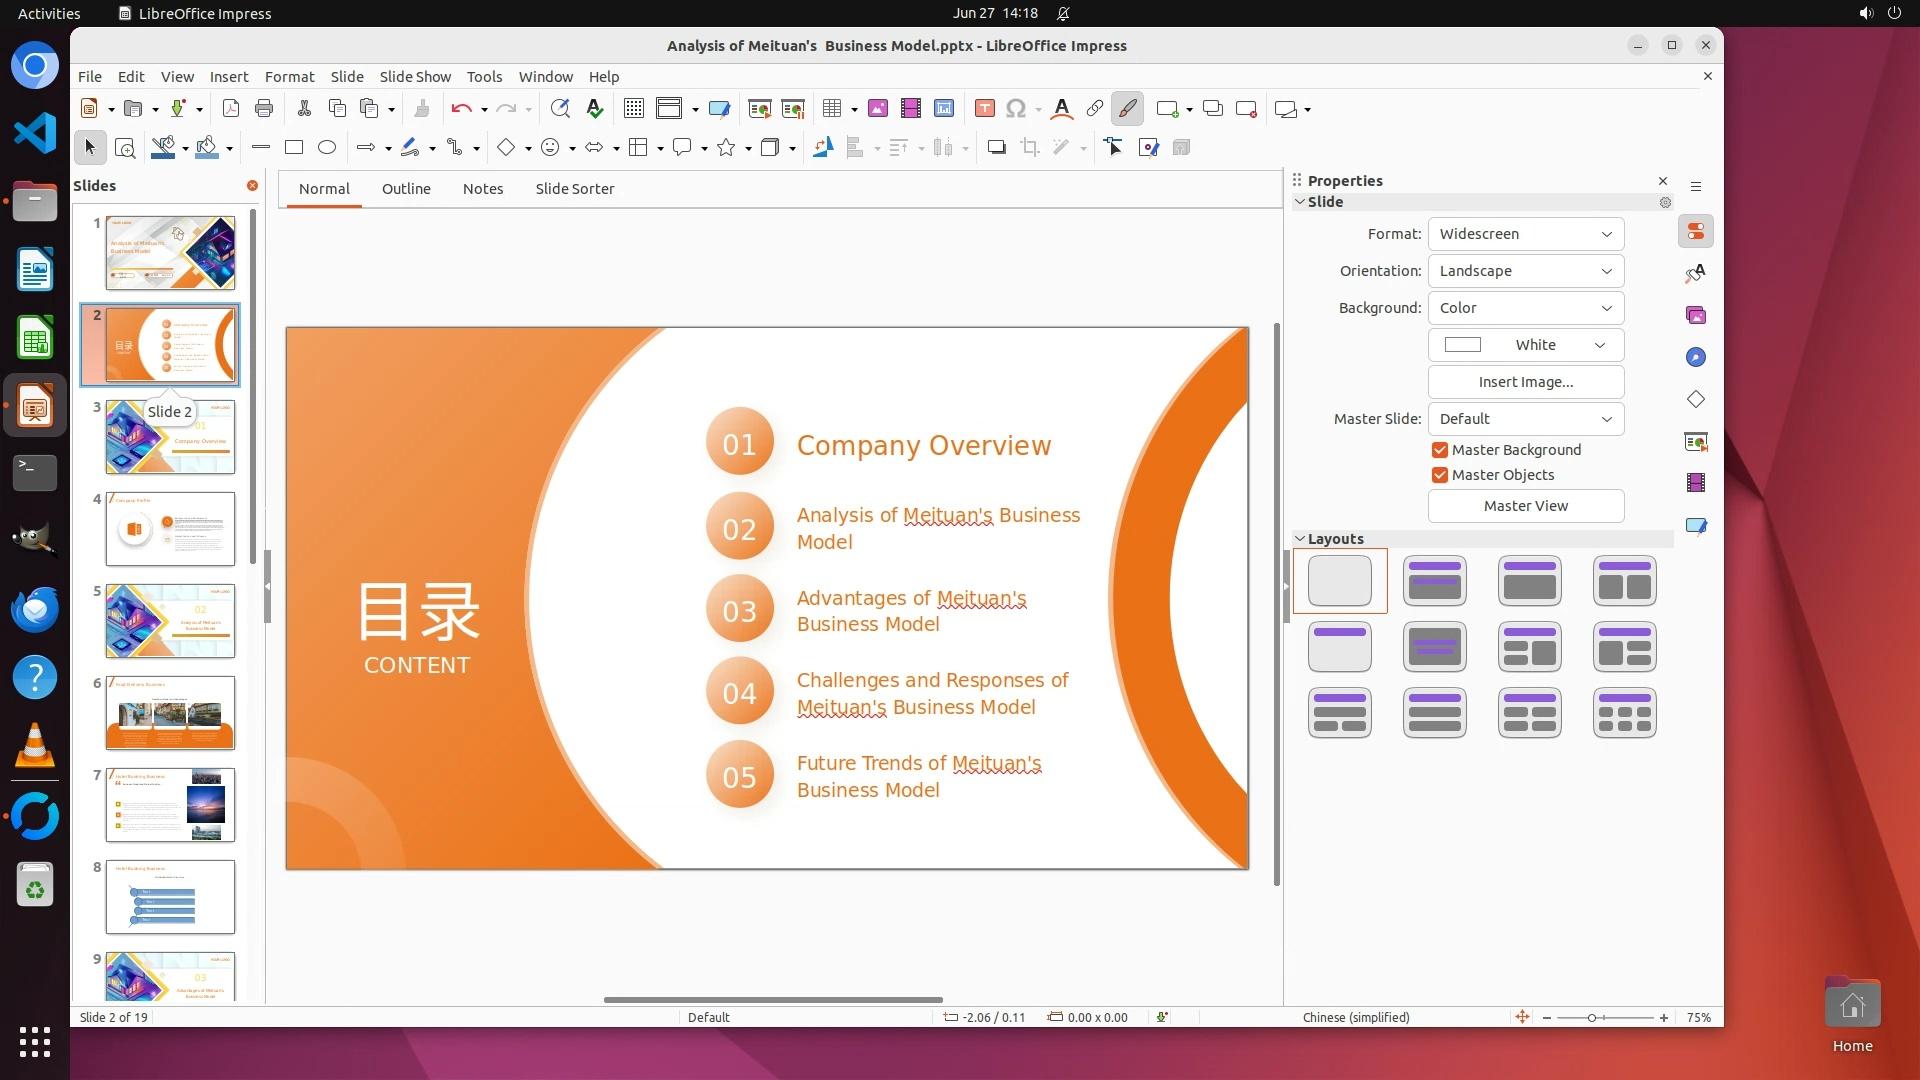The height and width of the screenshot is (1080, 1920).
Task: Uncheck the Master Background checkbox
Action: pos(1440,450)
